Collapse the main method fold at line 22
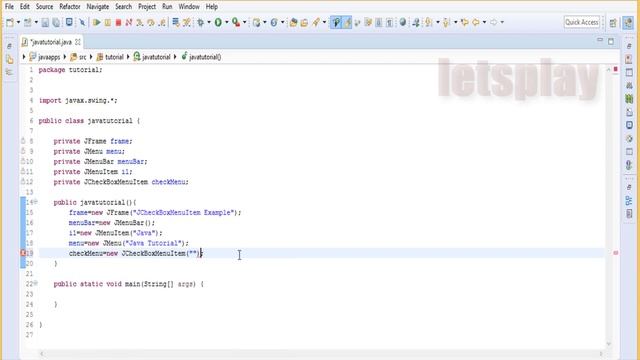Screen dimensions: 640x360 click(36, 283)
